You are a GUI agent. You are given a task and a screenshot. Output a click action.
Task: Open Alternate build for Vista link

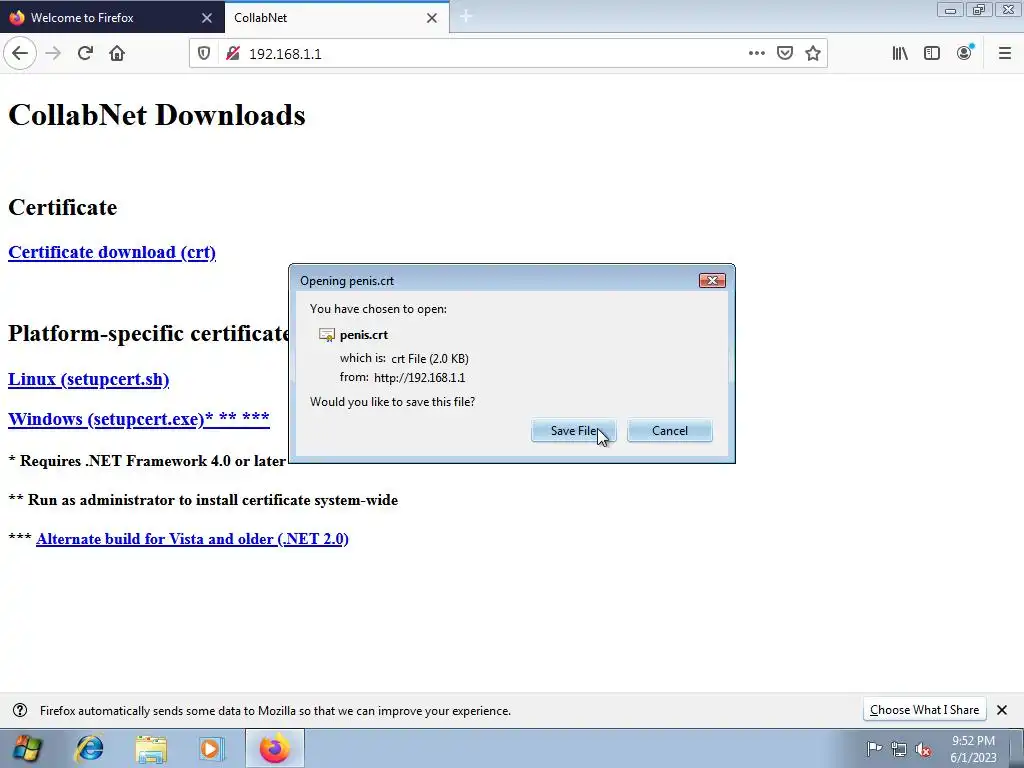click(192, 539)
